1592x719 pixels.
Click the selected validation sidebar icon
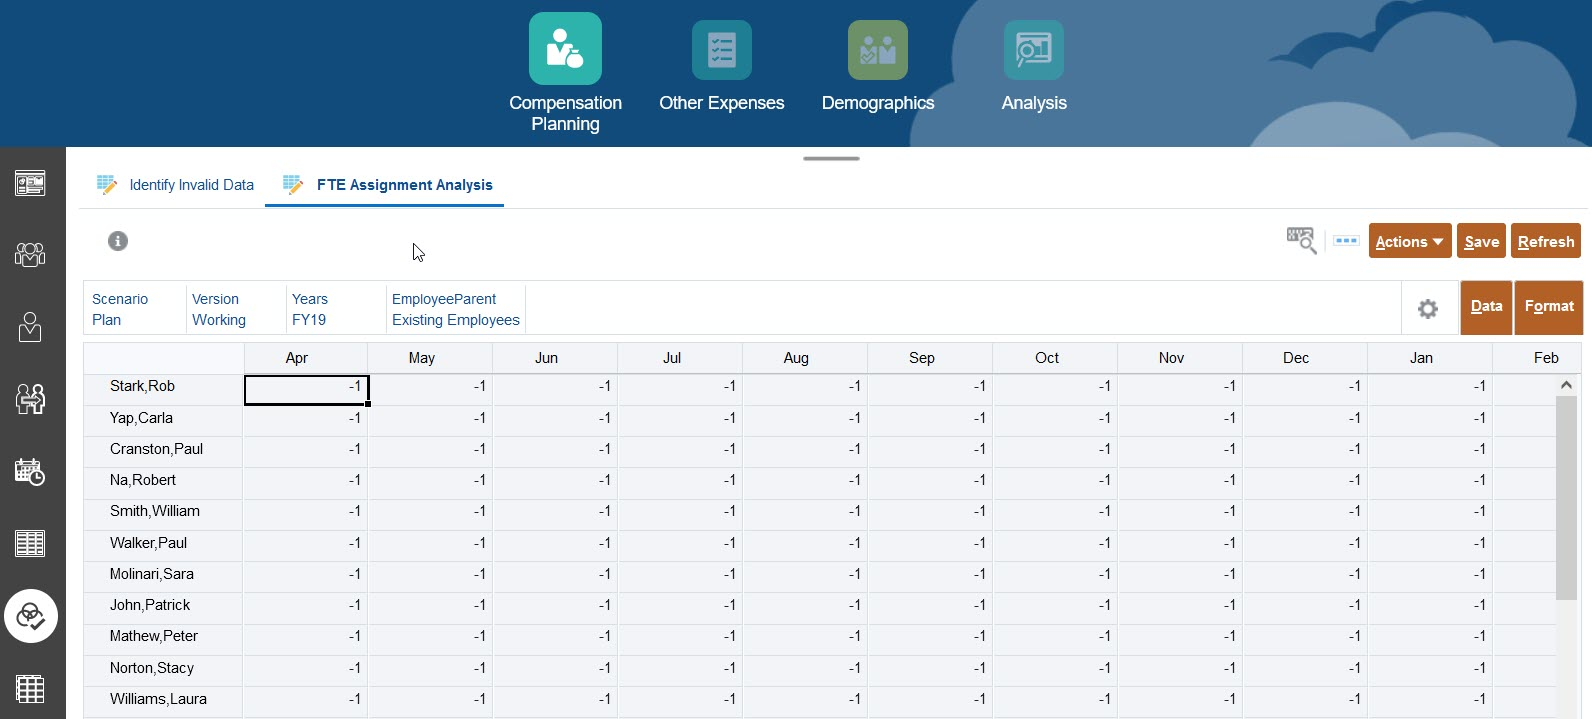(31, 616)
